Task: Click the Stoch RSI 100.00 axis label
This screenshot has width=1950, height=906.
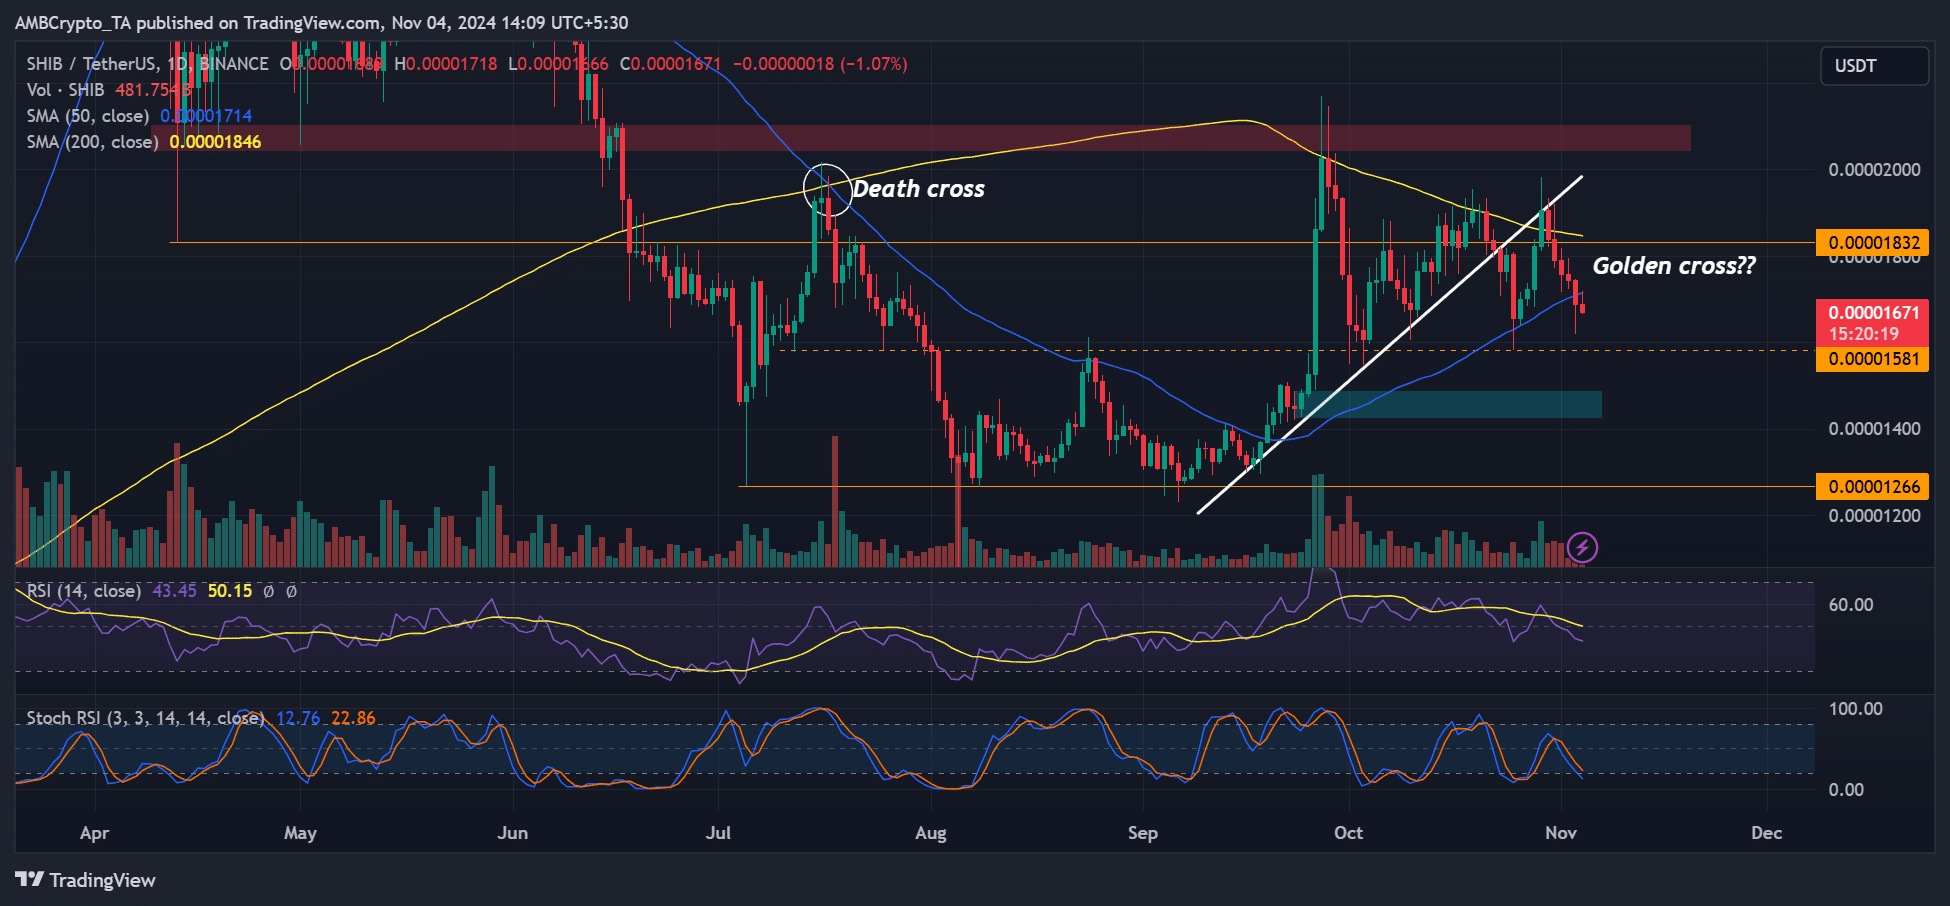Action: [x=1856, y=709]
